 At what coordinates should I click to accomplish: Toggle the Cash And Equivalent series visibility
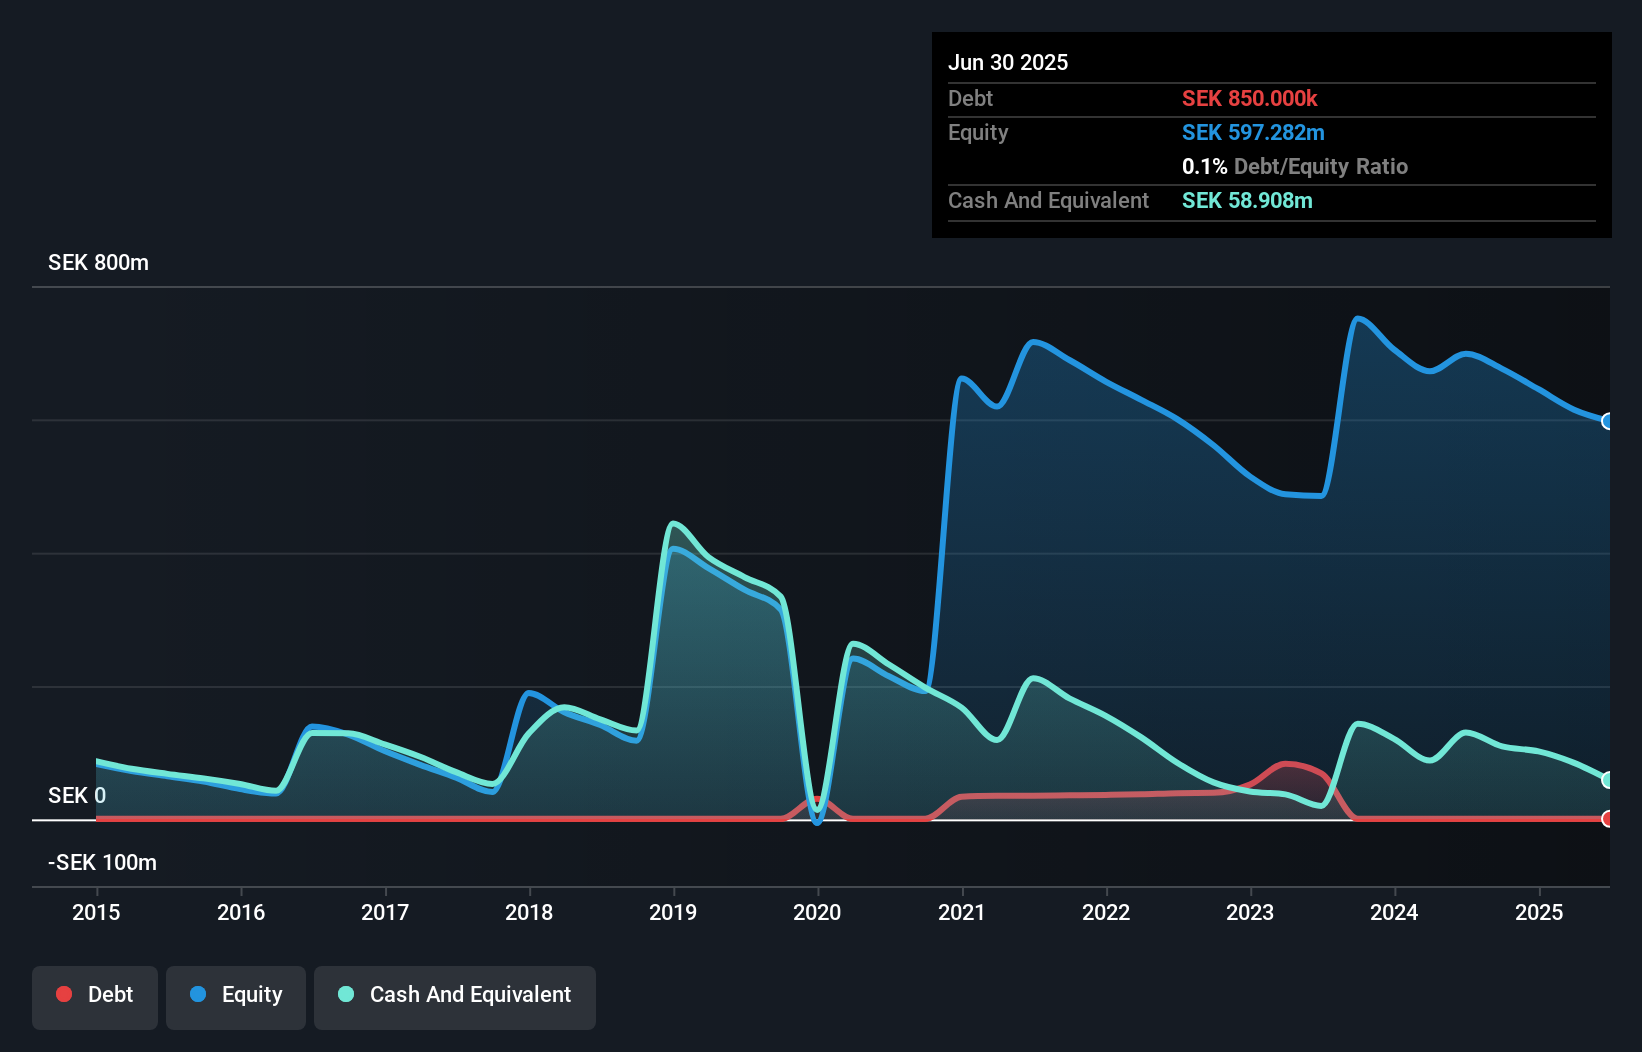(x=454, y=996)
